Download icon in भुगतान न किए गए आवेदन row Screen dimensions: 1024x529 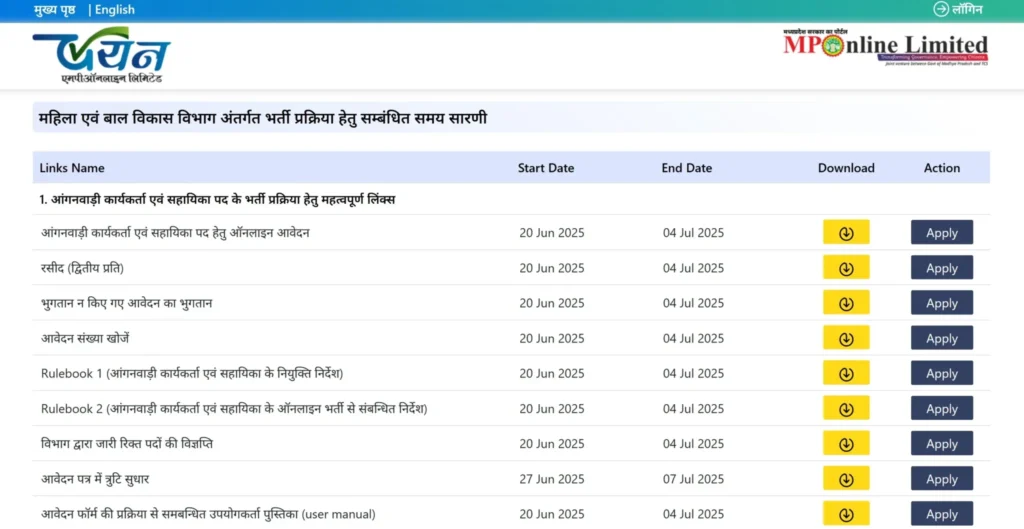[846, 303]
